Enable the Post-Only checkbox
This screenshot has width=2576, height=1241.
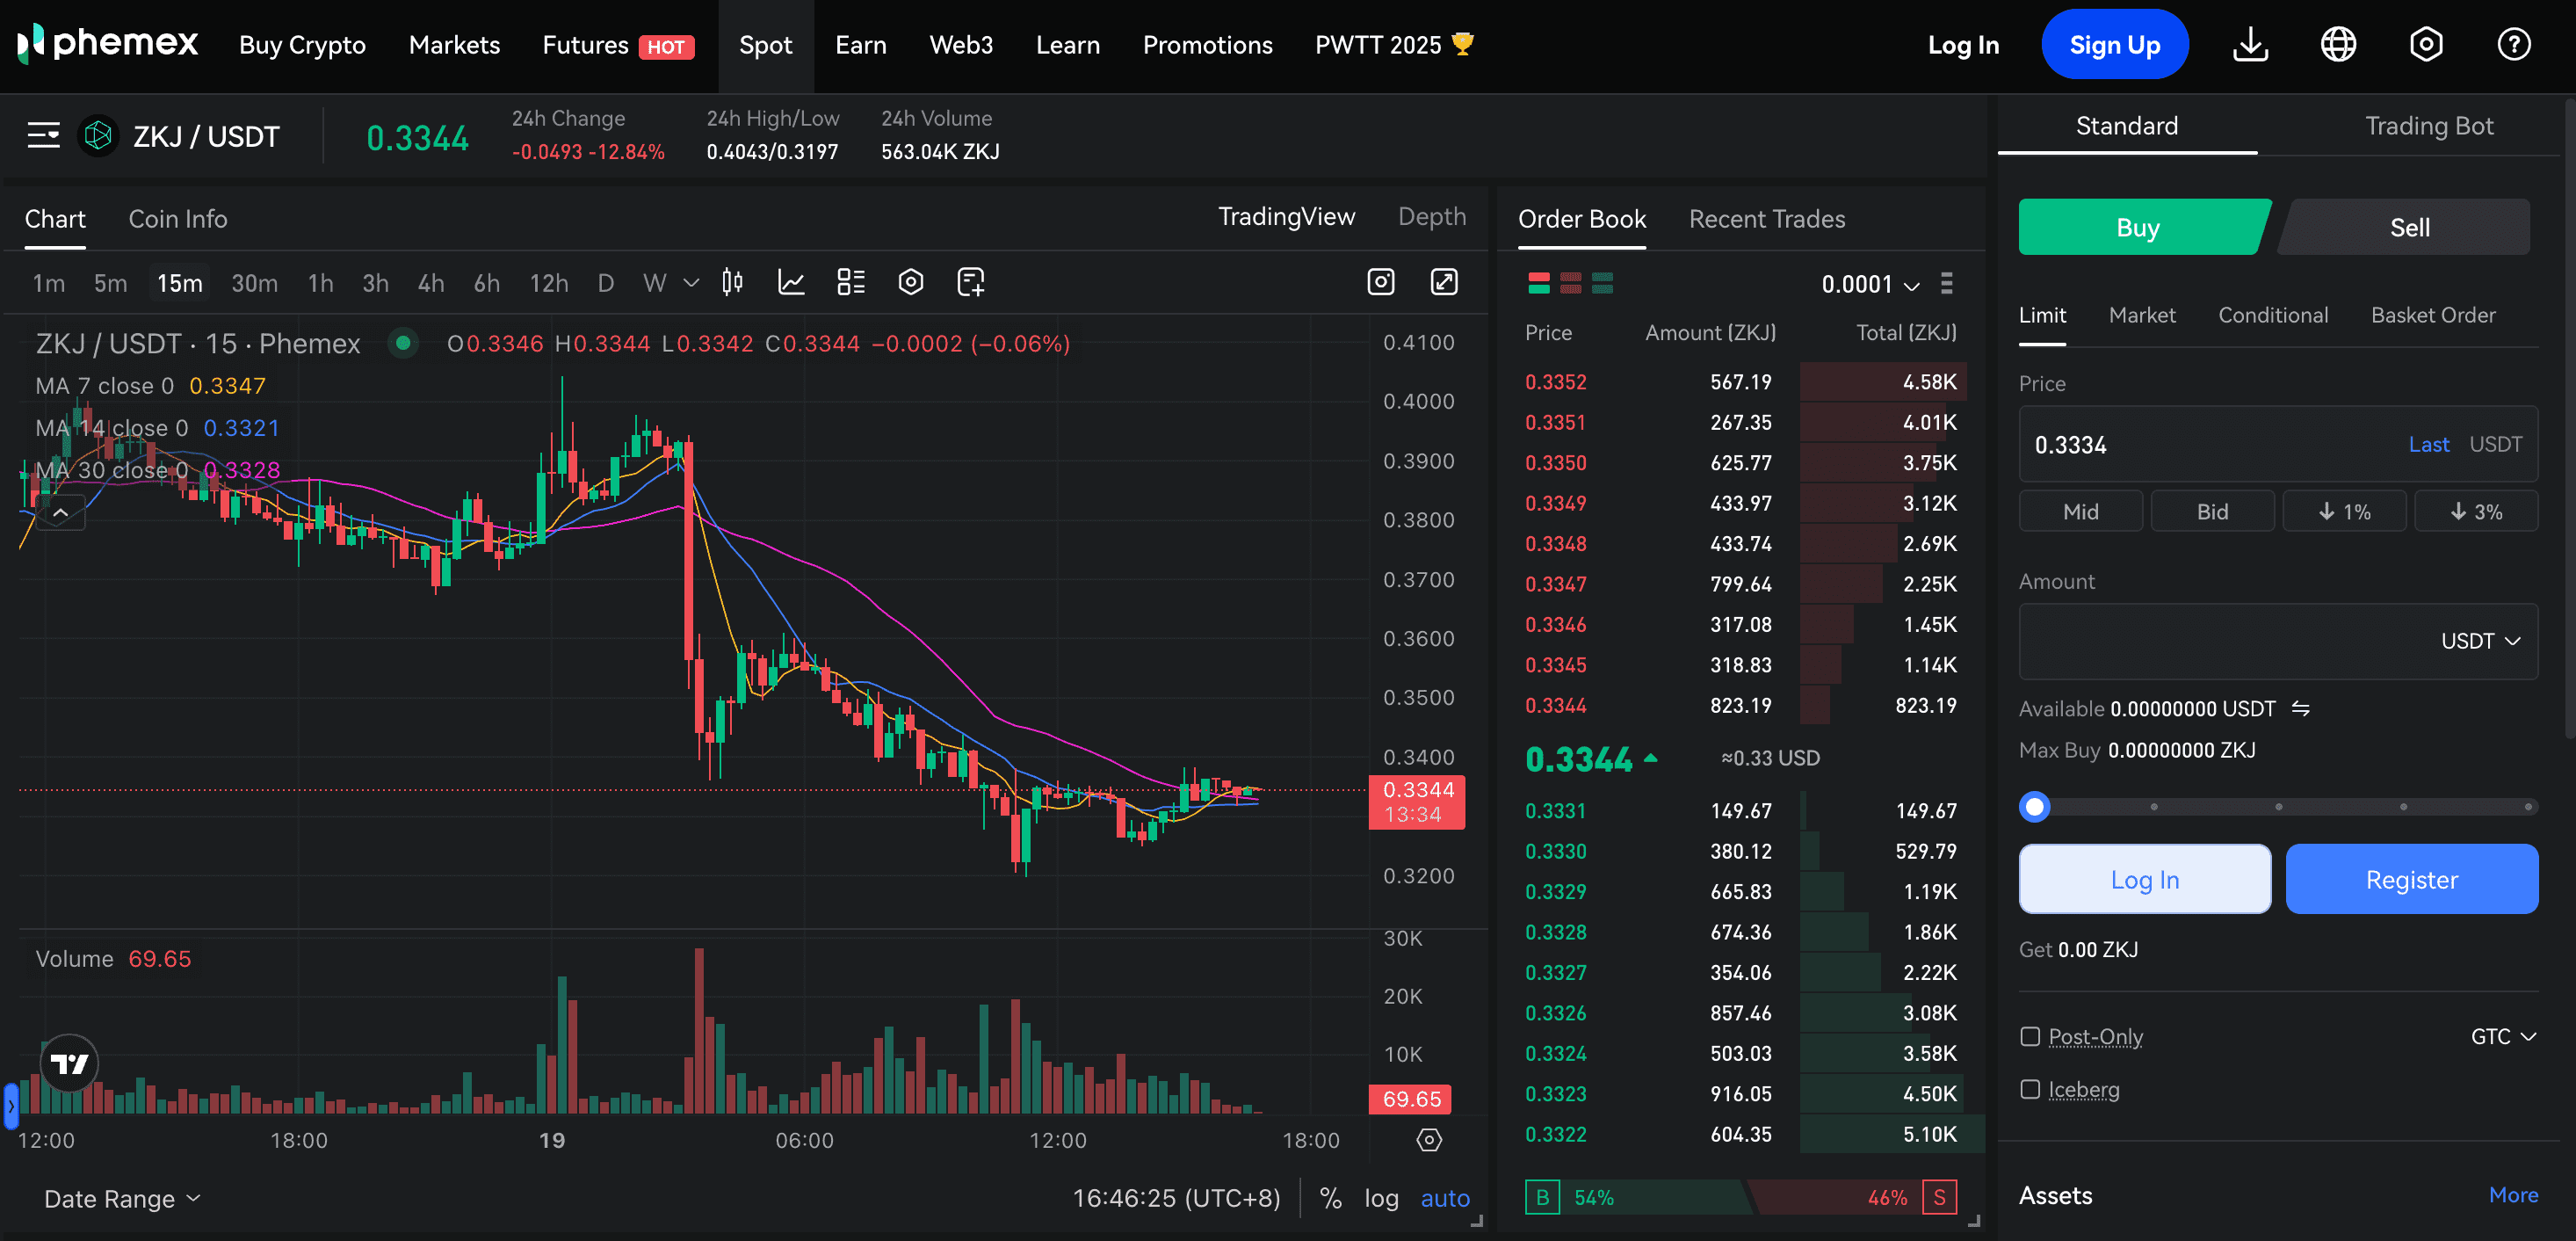[2029, 1037]
